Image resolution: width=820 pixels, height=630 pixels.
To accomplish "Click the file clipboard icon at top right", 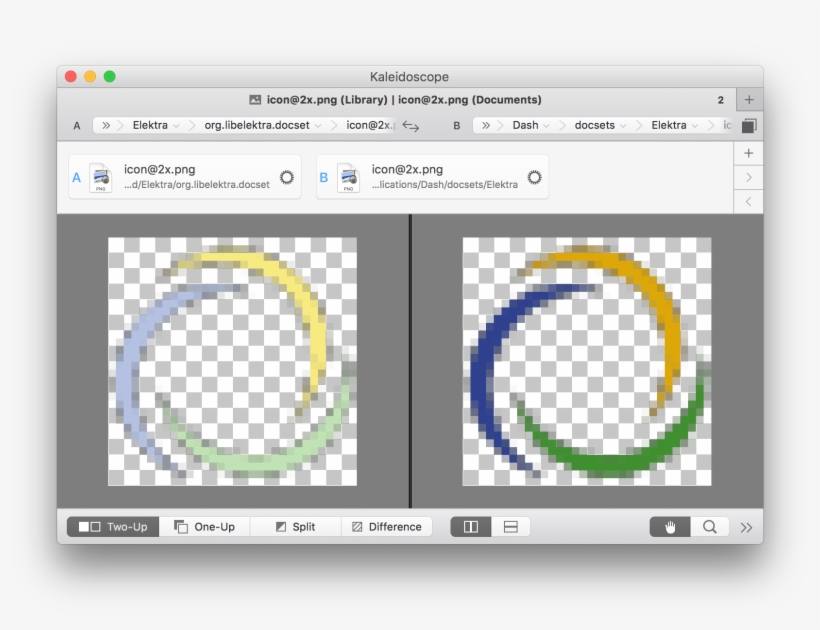I will tap(751, 125).
